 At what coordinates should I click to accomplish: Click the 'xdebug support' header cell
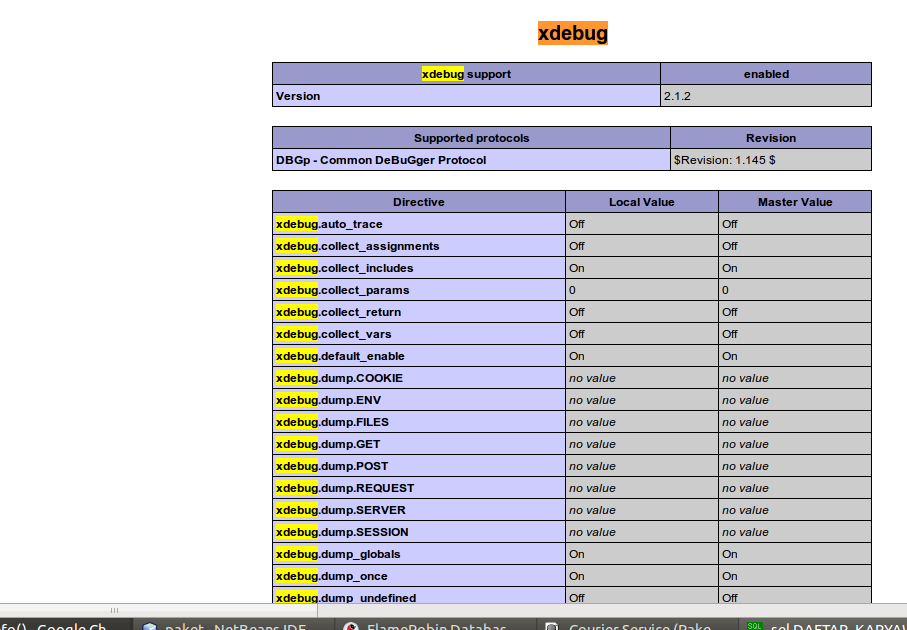pos(466,74)
